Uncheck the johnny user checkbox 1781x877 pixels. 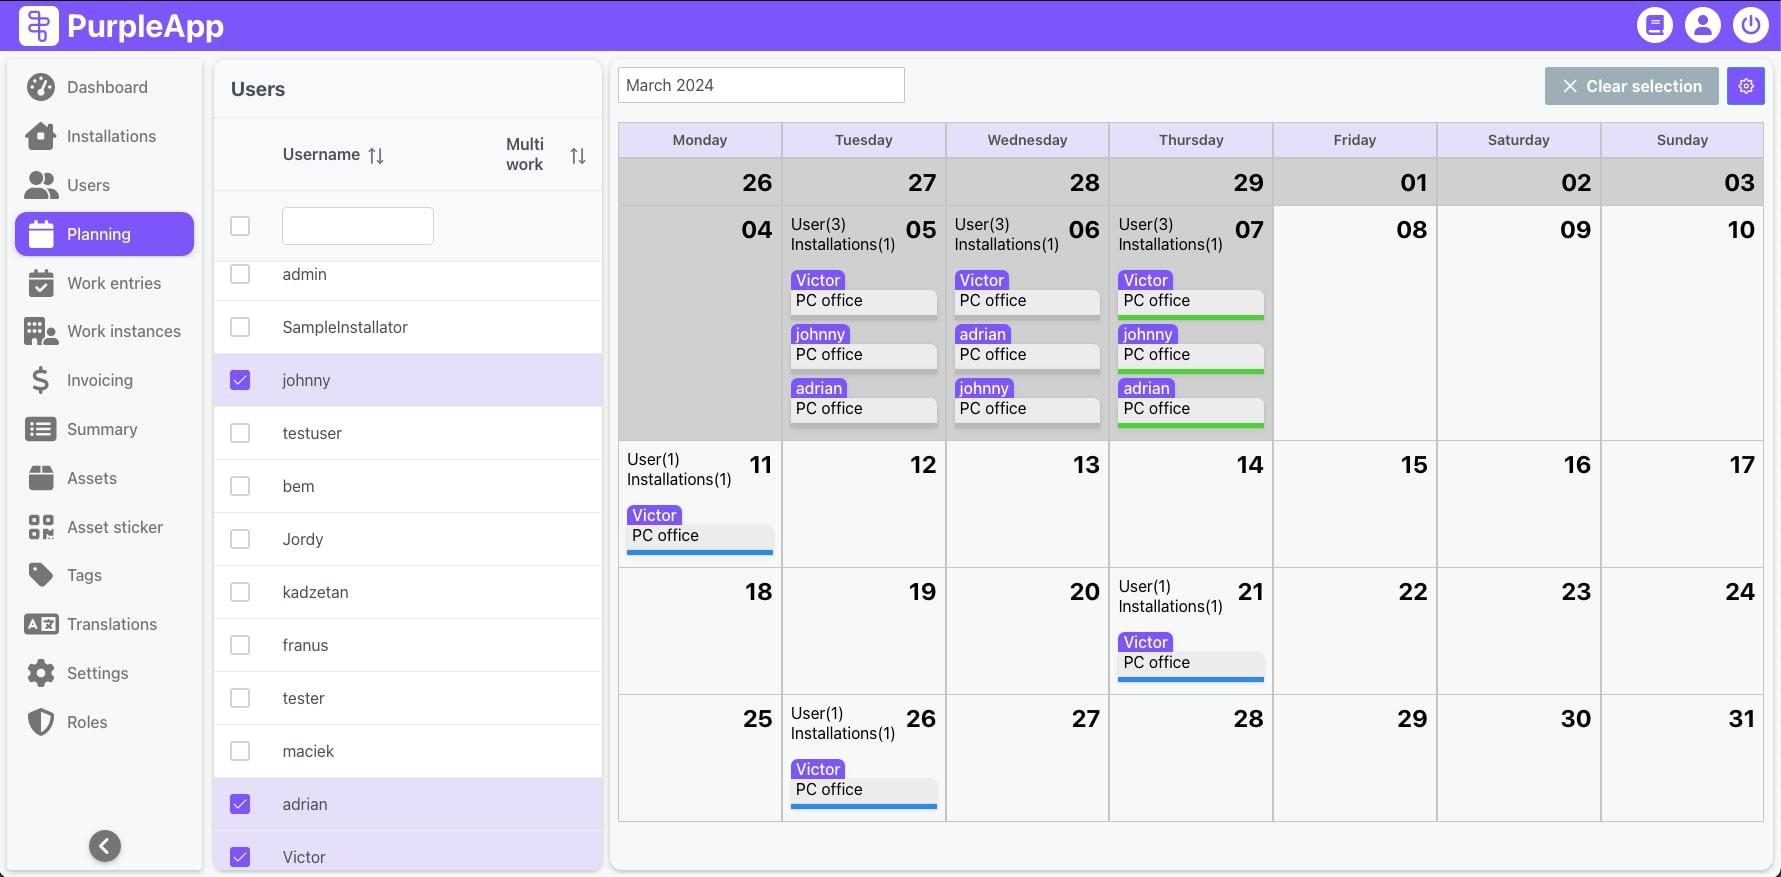point(240,380)
